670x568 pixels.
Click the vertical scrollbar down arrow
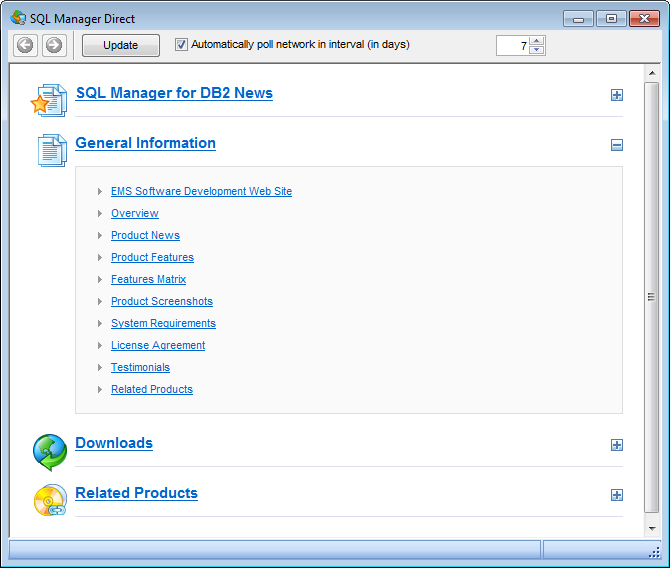[x=652, y=529]
